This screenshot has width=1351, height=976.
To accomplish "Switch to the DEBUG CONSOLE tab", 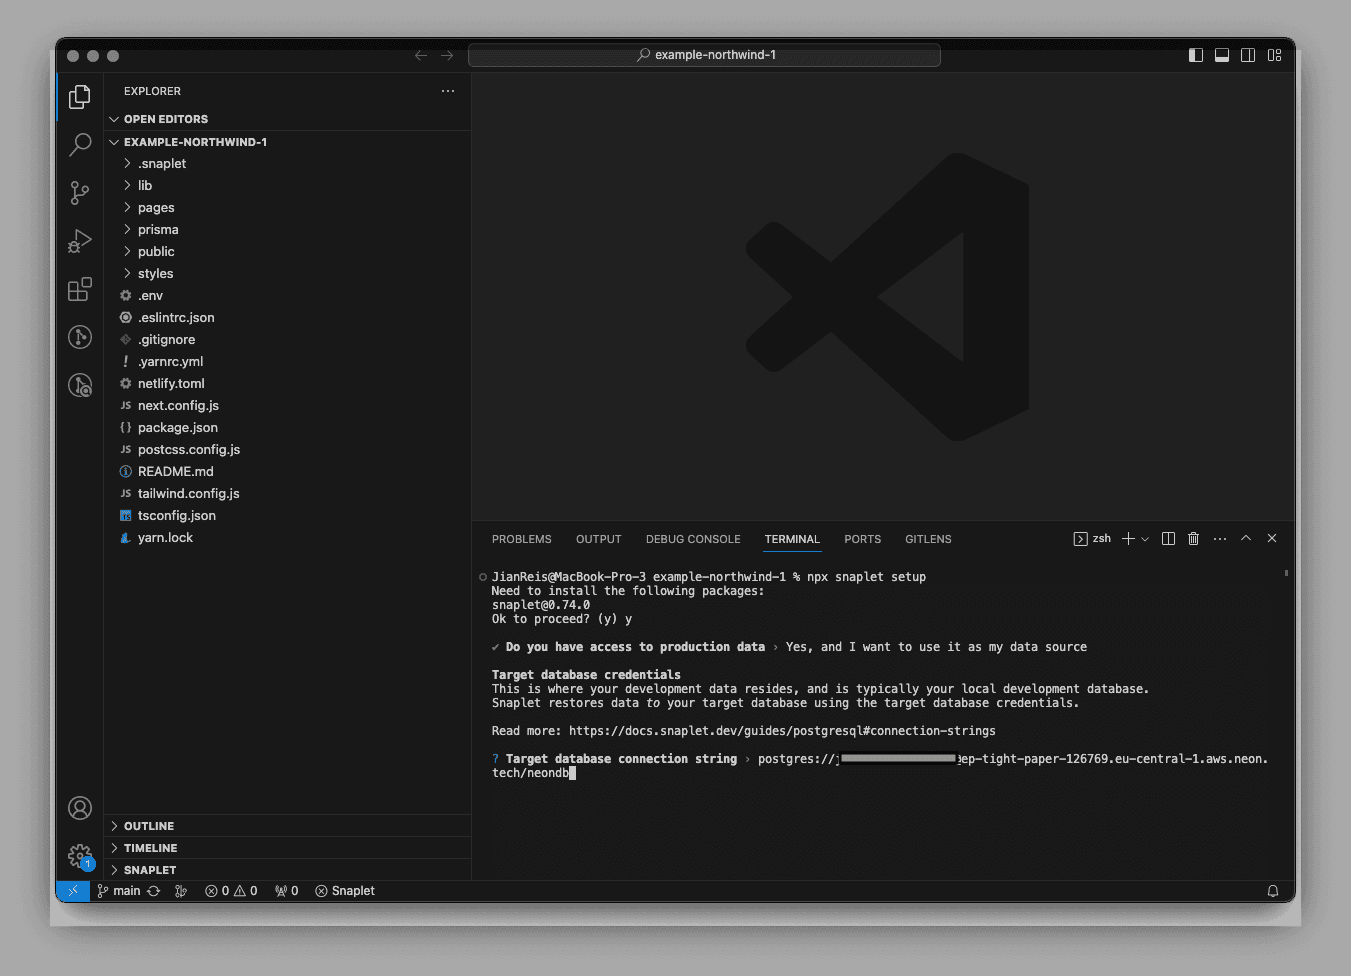I will tap(693, 539).
